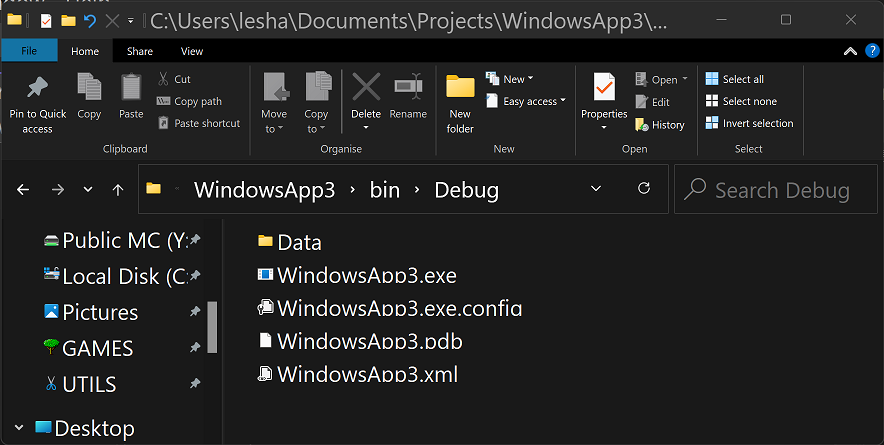Go back with the left arrow
Viewport: 884px width, 445px height.
[x=23, y=190]
